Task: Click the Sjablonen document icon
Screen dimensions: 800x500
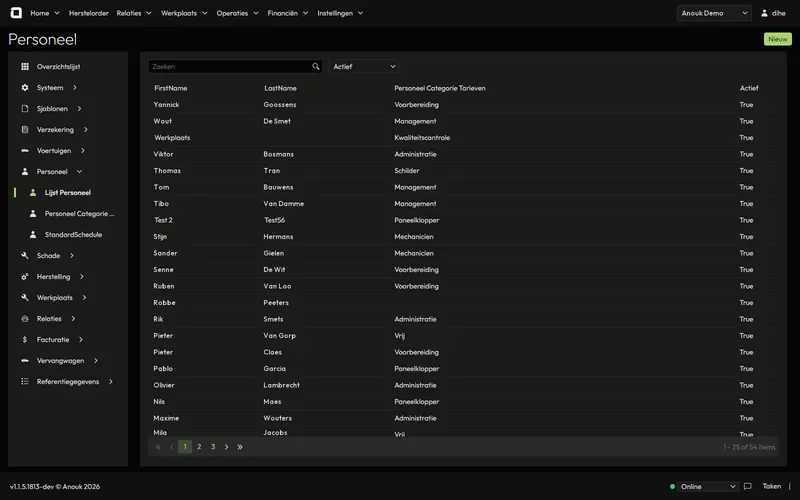Action: point(24,108)
